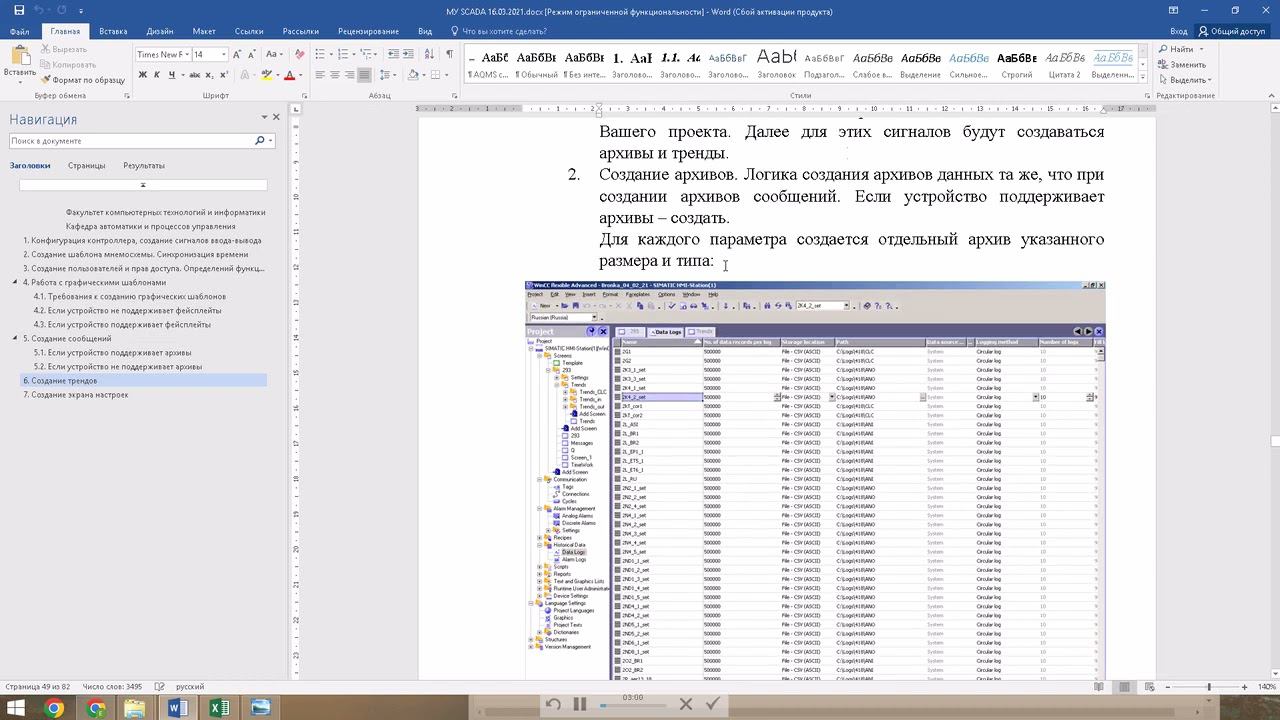Open the Windows Start menu
This screenshot has width=1280, height=720.
[x=17, y=708]
